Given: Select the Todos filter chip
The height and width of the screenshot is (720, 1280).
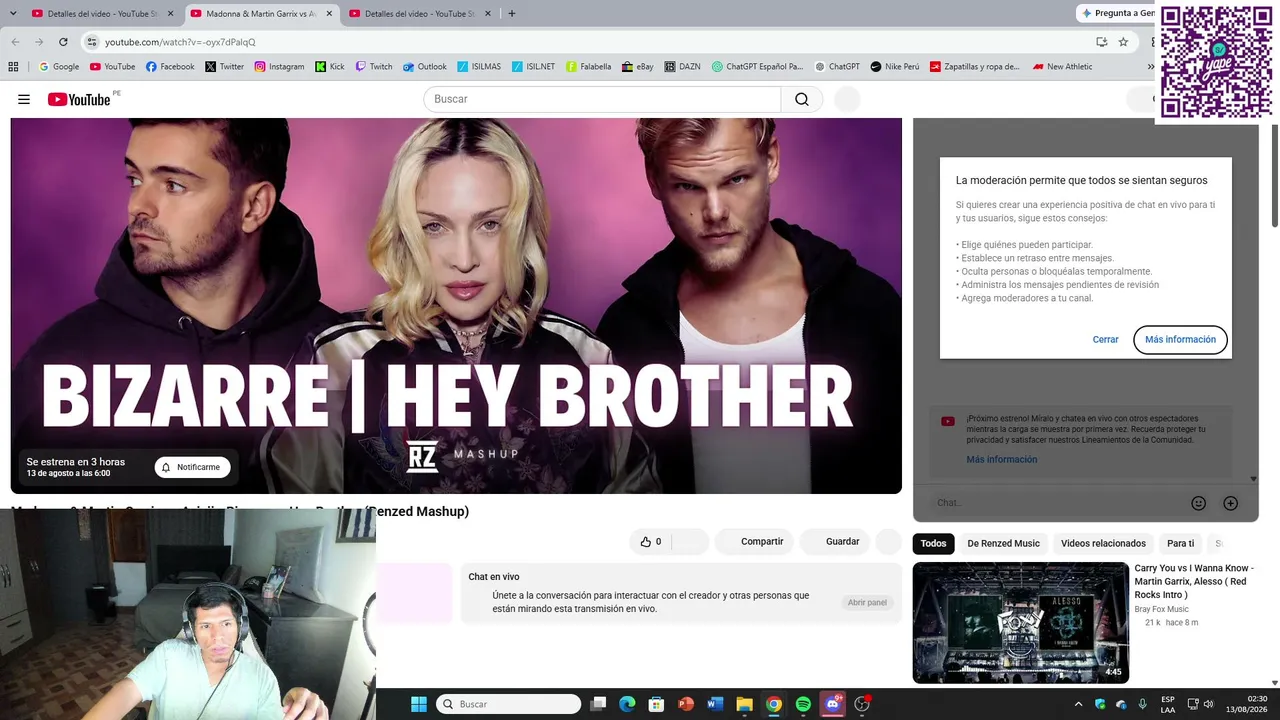Looking at the screenshot, I should click(x=933, y=543).
